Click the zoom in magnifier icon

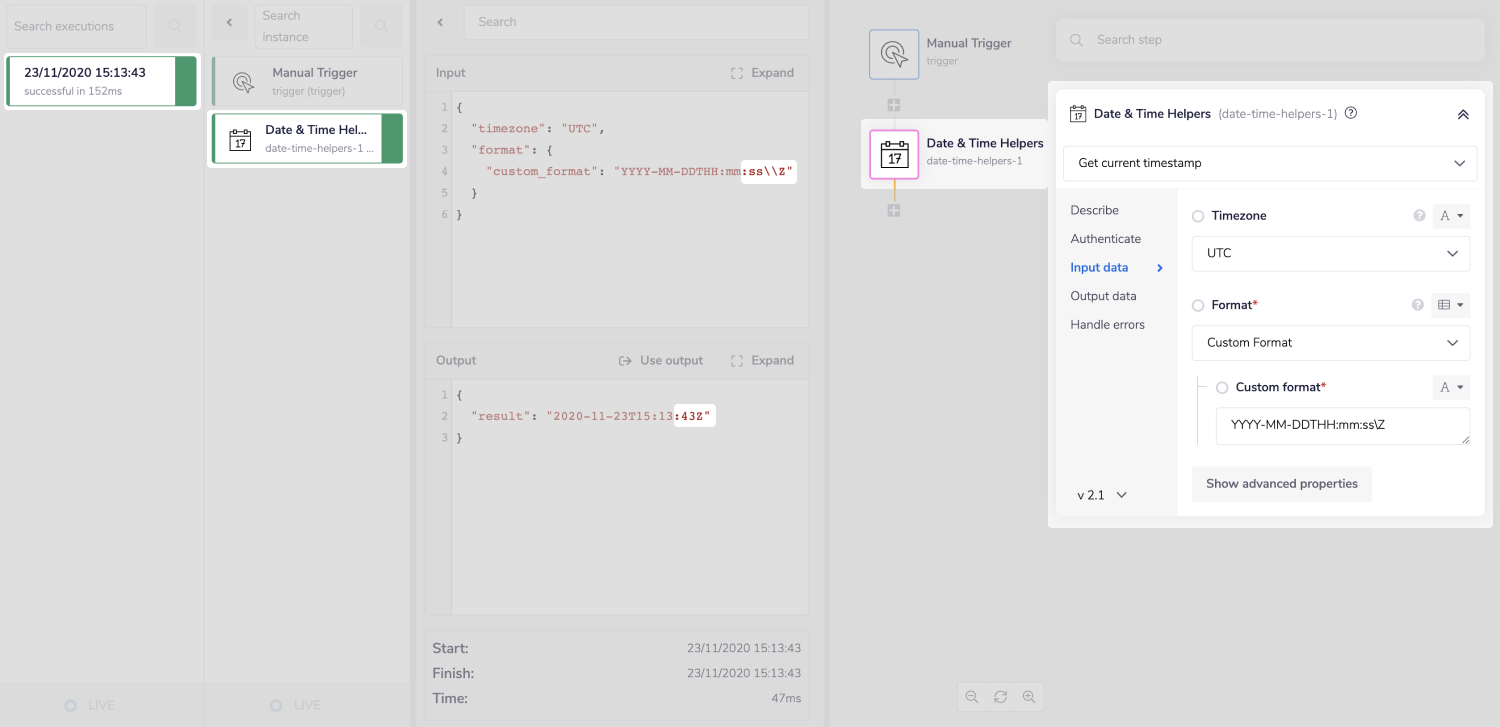1028,697
